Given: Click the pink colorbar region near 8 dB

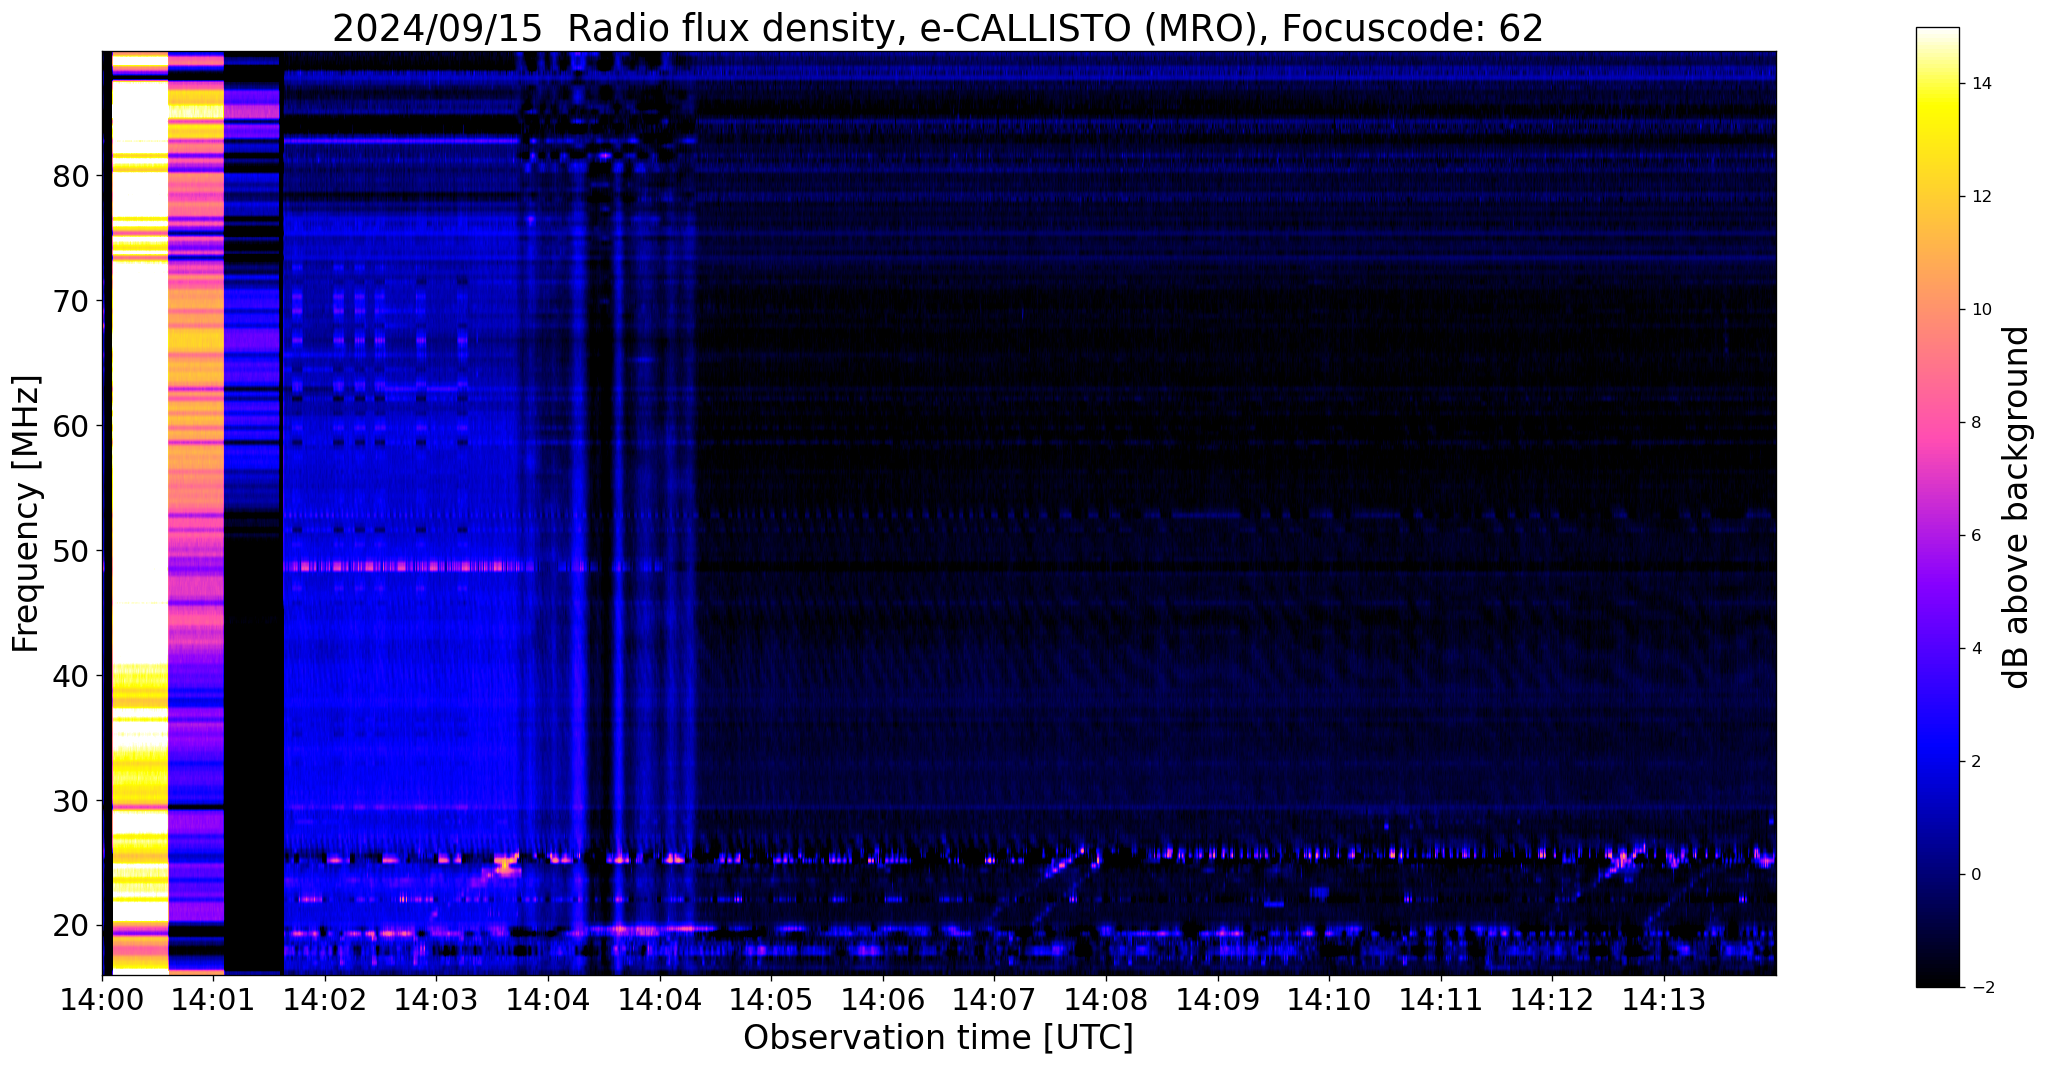Looking at the screenshot, I should pyautogui.click(x=1937, y=423).
